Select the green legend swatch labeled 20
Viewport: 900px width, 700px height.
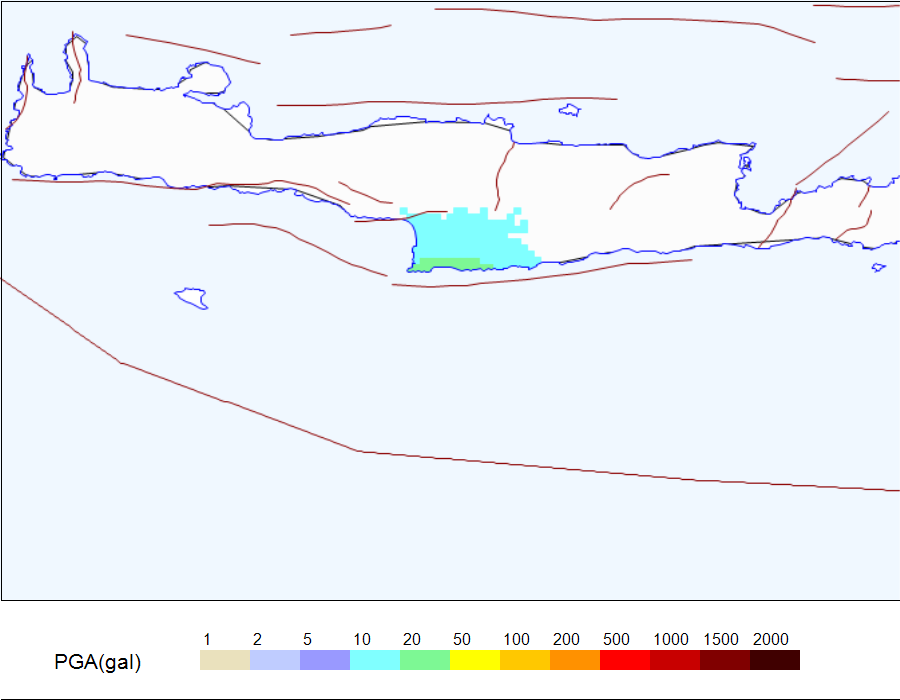[425, 660]
